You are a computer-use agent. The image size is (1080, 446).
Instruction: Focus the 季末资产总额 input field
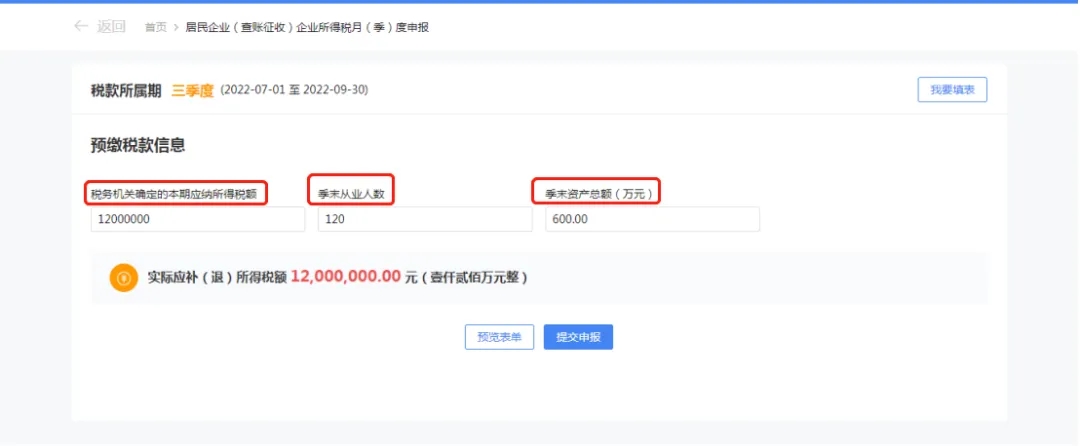point(652,219)
